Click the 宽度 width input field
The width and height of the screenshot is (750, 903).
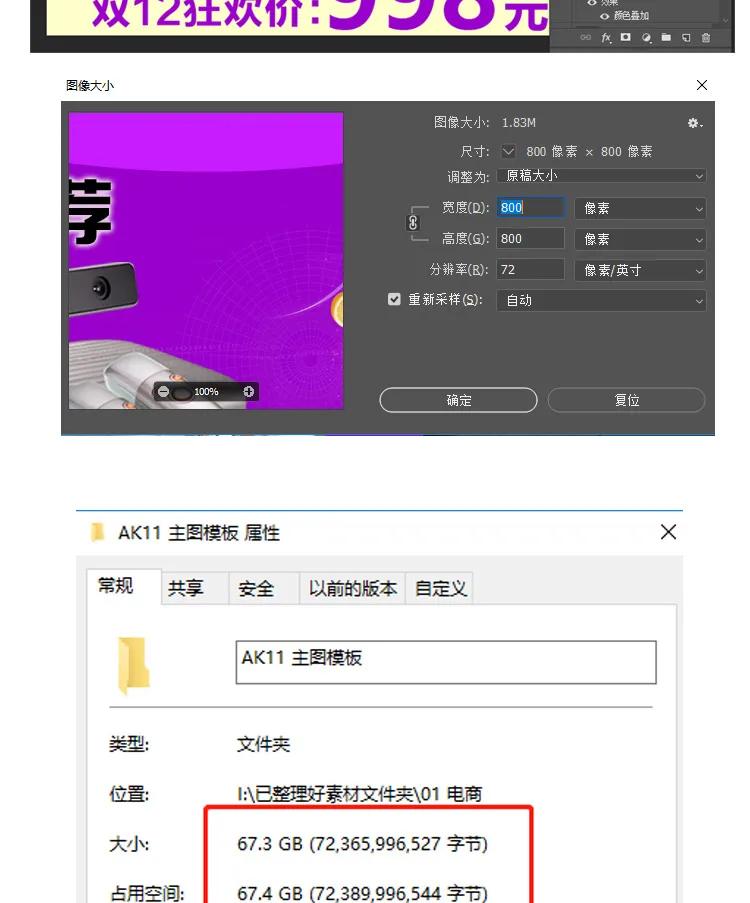click(x=531, y=208)
